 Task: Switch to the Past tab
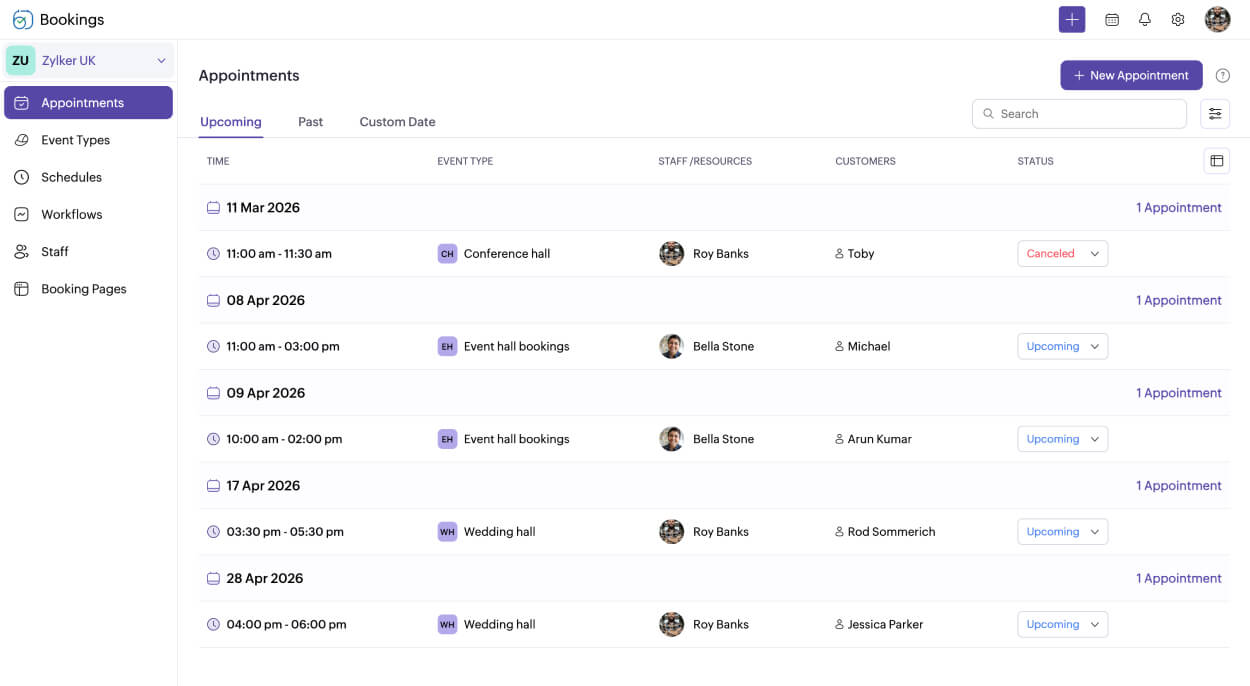tap(310, 121)
